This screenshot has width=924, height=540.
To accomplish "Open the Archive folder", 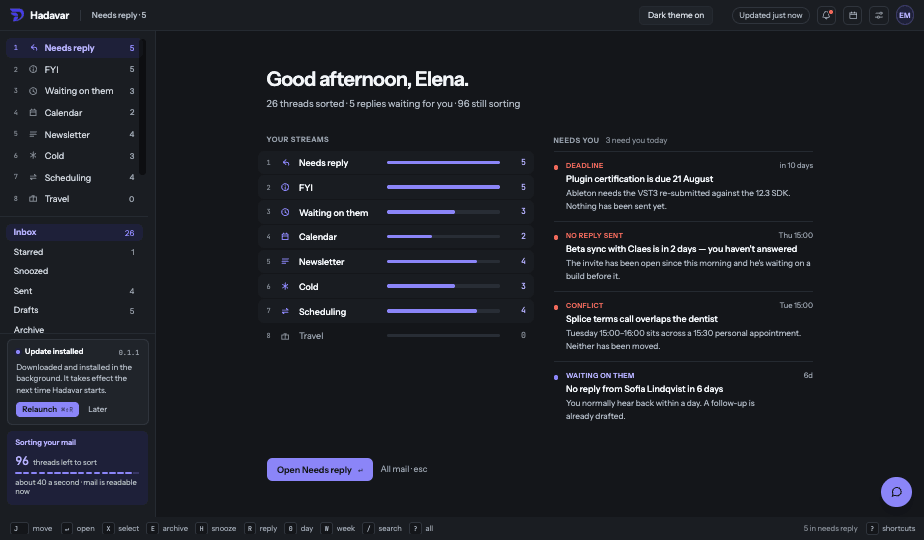I will [74, 330].
